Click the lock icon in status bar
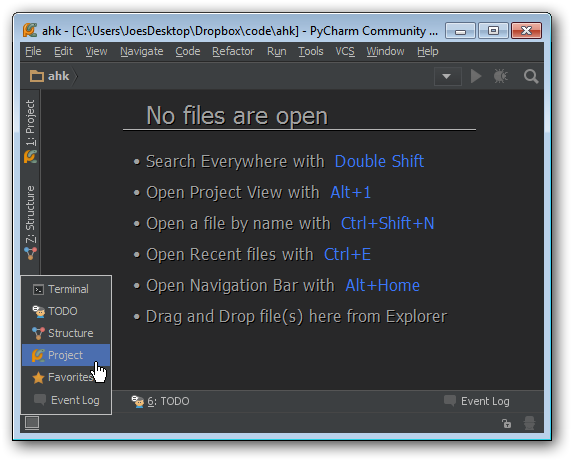 pyautogui.click(x=506, y=423)
